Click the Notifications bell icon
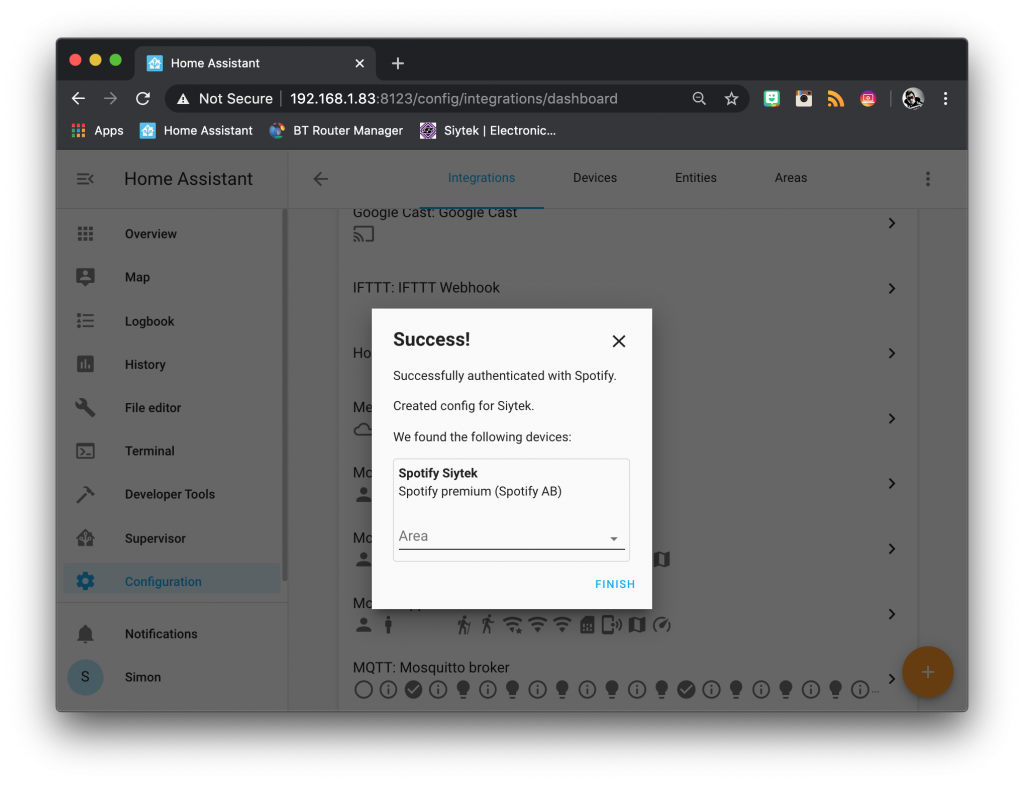The image size is (1024, 786). coord(86,633)
